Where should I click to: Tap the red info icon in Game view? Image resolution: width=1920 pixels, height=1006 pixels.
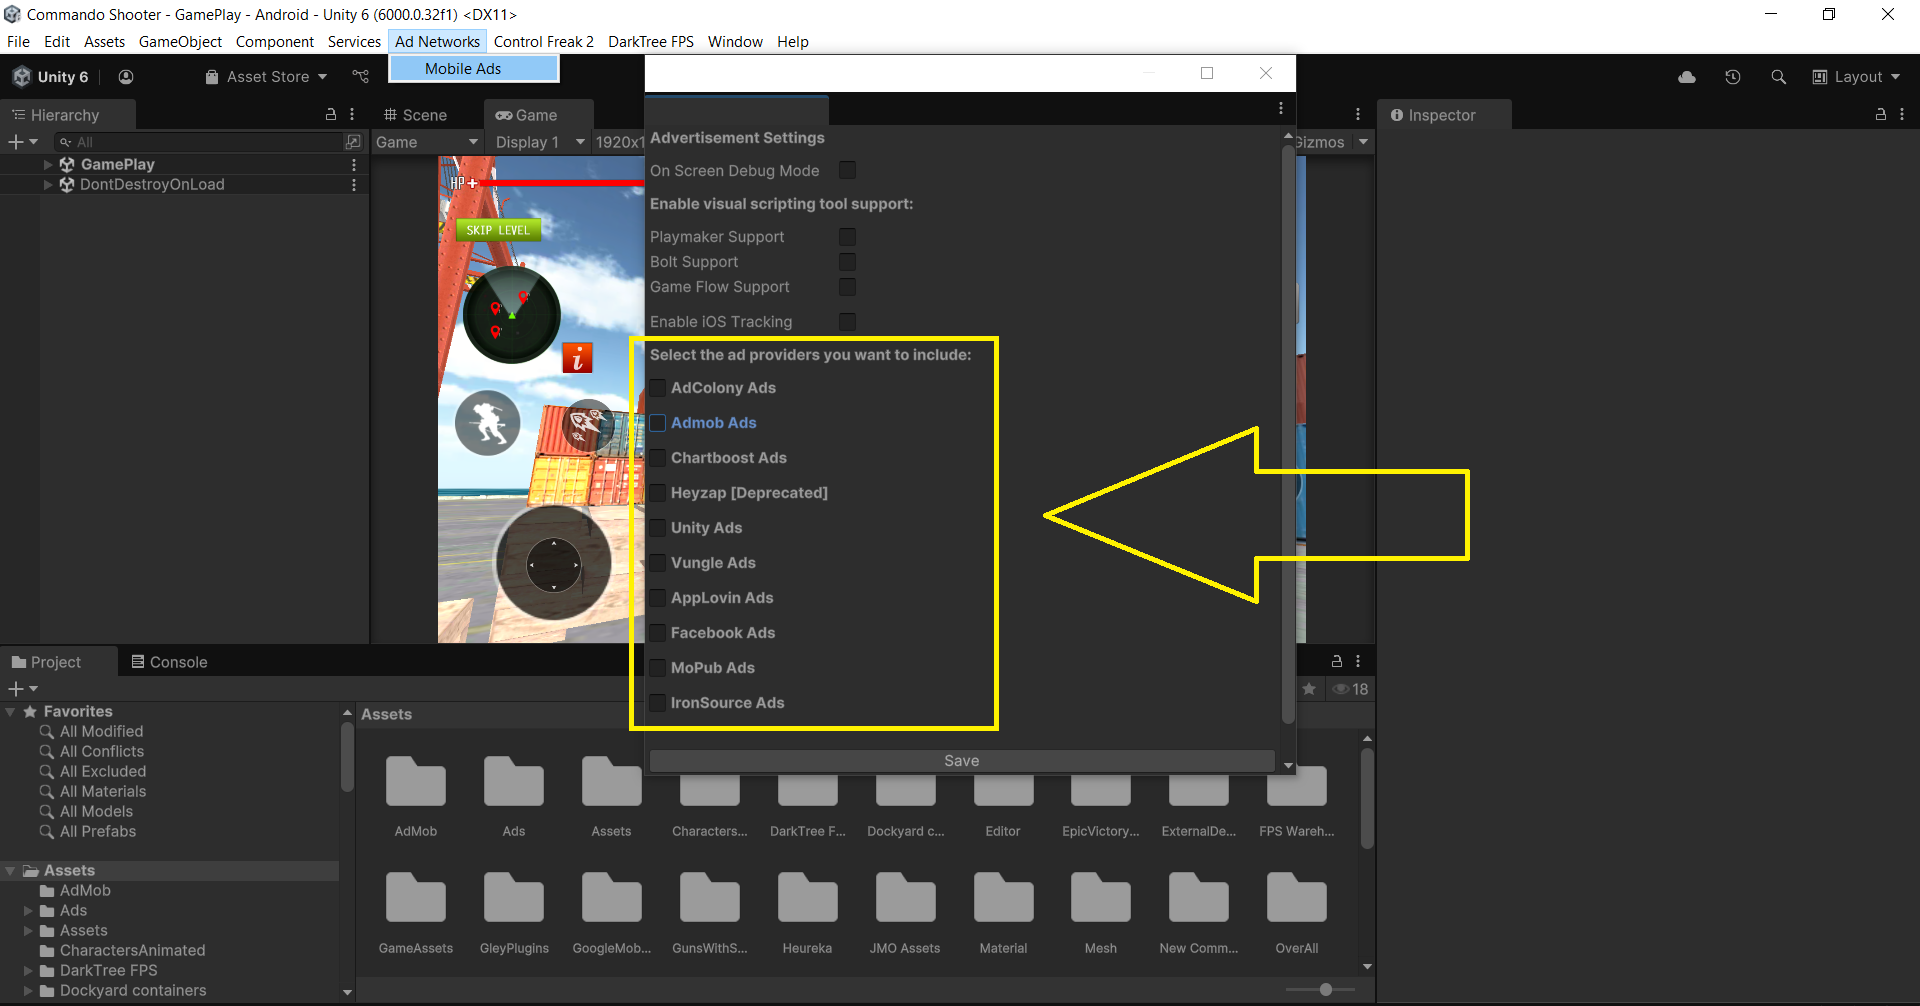577,358
